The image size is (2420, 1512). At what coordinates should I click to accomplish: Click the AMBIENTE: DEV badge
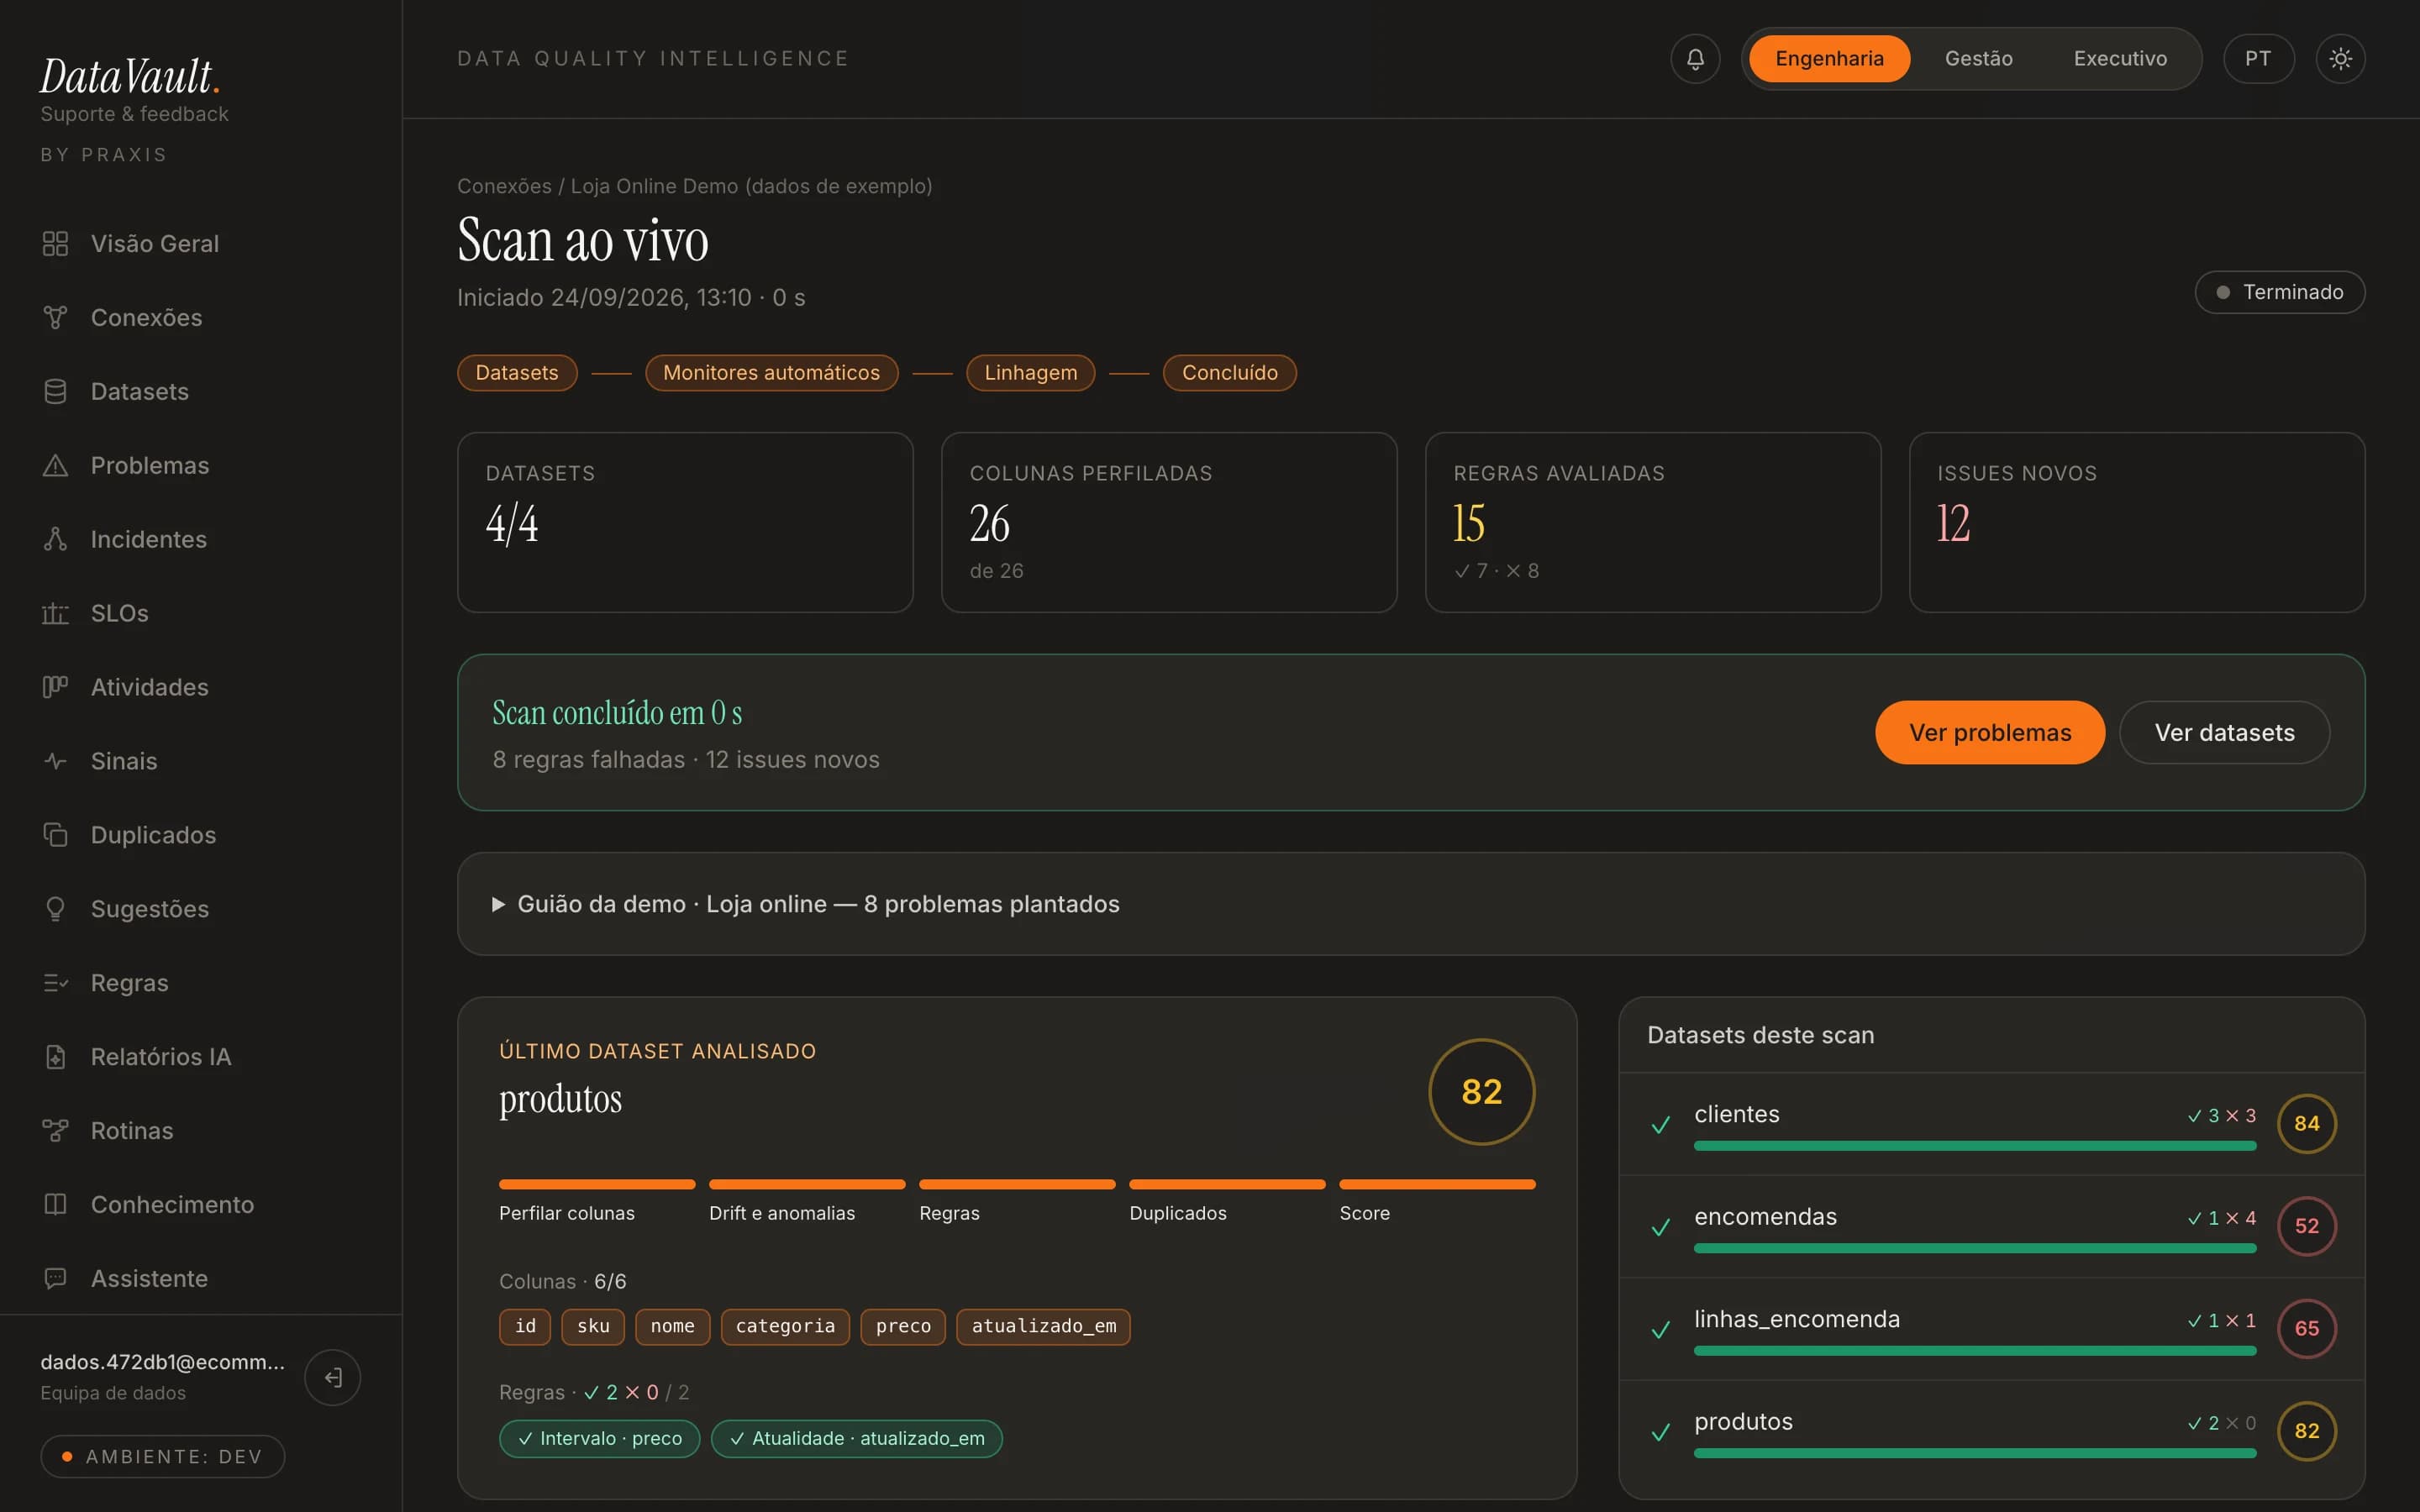click(x=163, y=1457)
